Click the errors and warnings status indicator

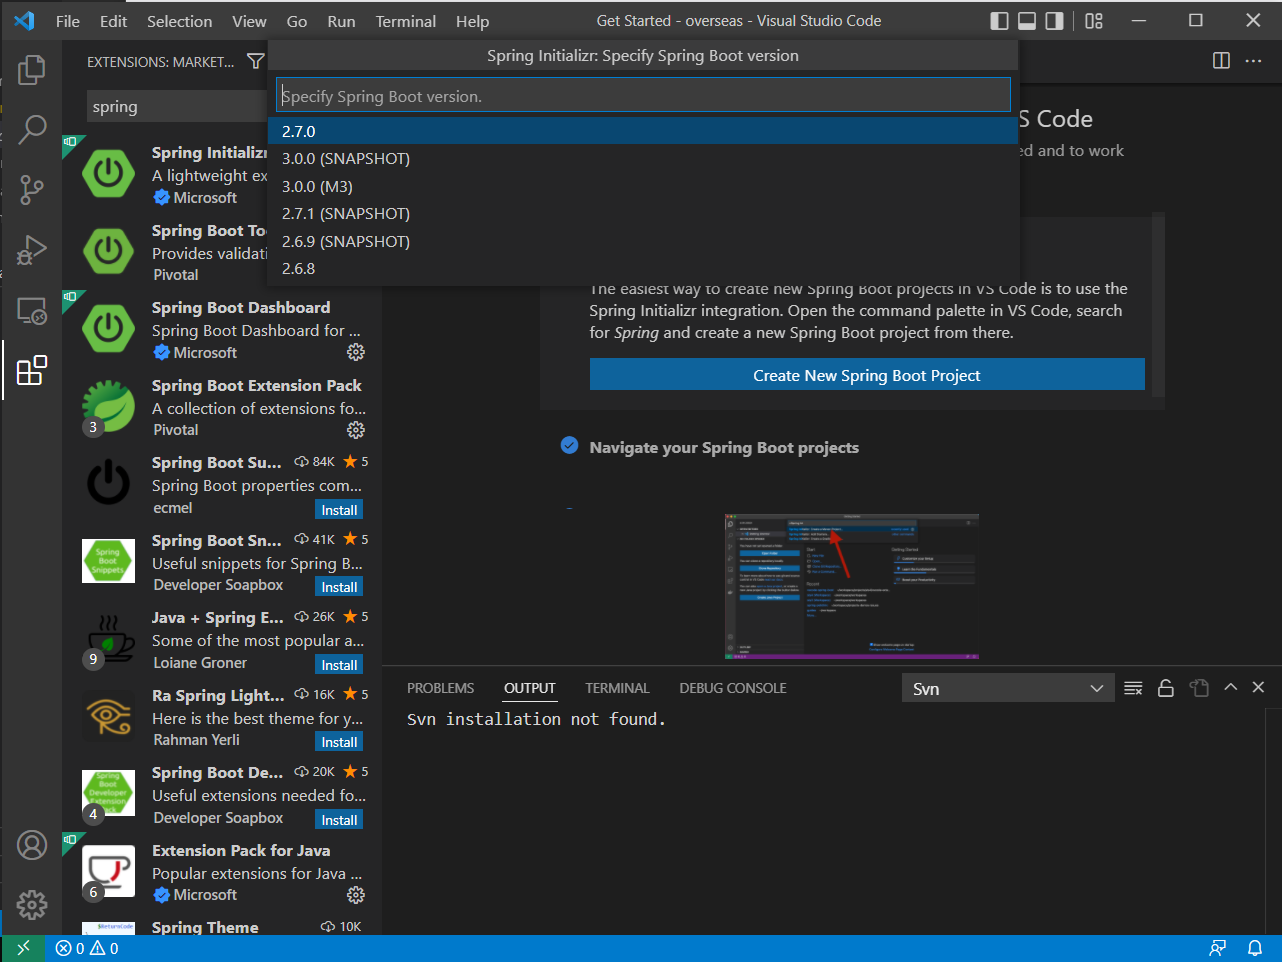[x=87, y=948]
